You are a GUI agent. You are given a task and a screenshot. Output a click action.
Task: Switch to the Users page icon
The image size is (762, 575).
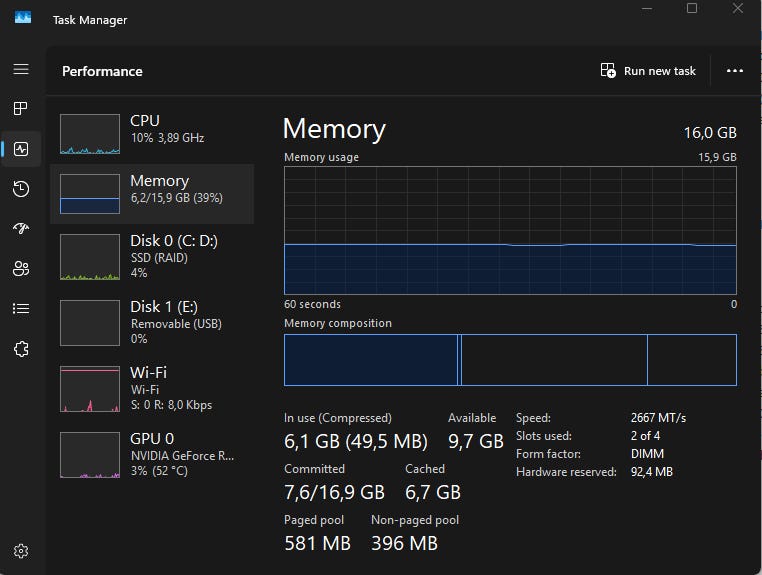coord(21,268)
